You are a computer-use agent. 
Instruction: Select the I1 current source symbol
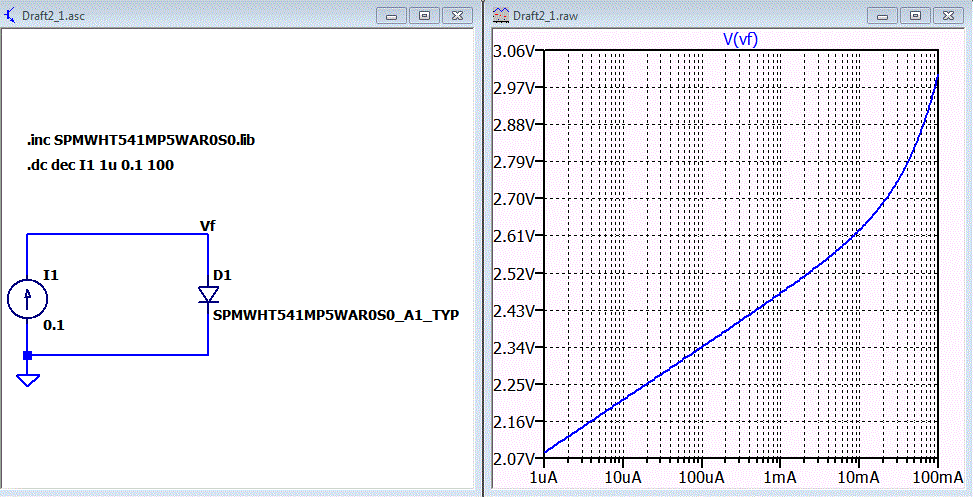[x=27, y=299]
